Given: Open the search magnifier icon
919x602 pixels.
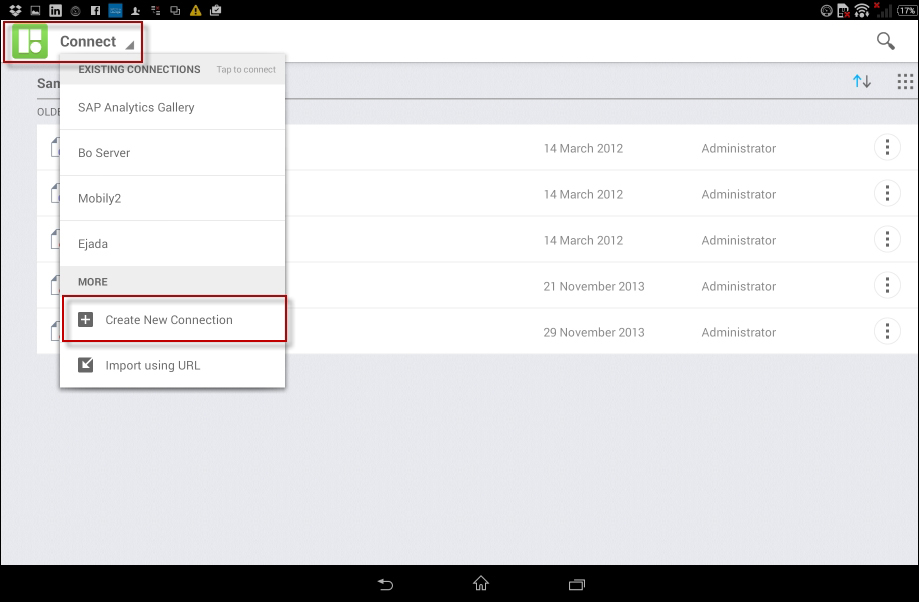Looking at the screenshot, I should coord(885,41).
